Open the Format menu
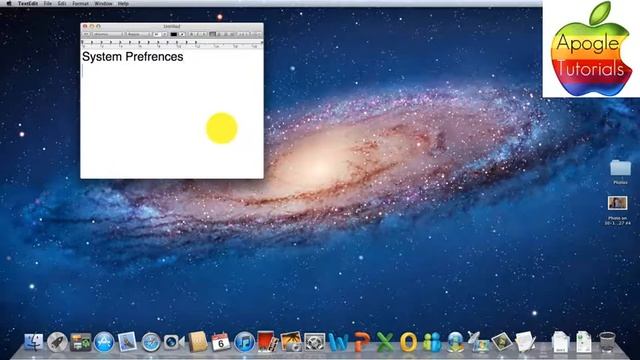The width and height of the screenshot is (640, 360). point(80,4)
